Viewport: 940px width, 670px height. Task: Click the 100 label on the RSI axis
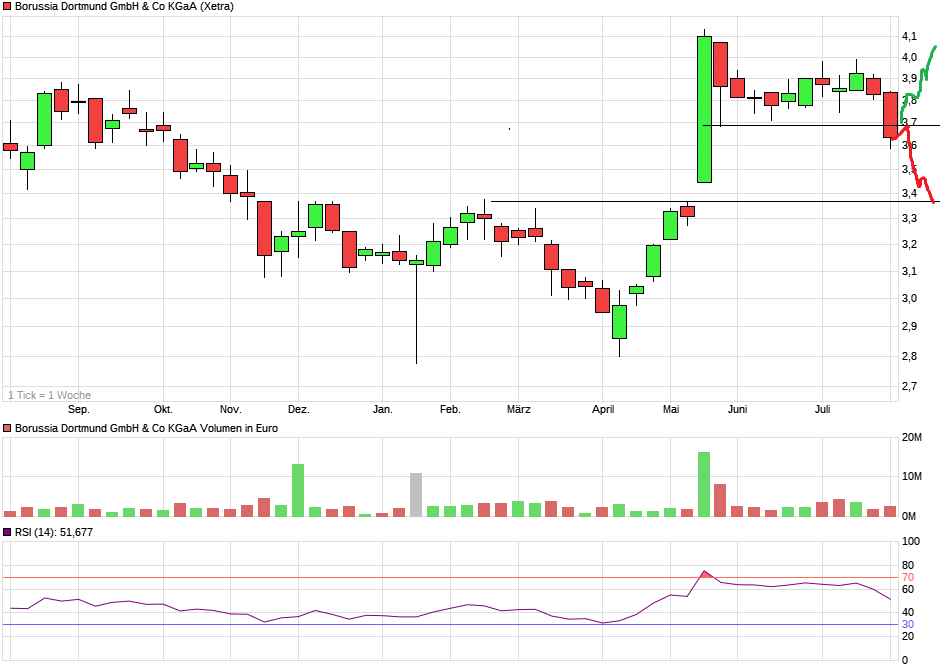(911, 542)
